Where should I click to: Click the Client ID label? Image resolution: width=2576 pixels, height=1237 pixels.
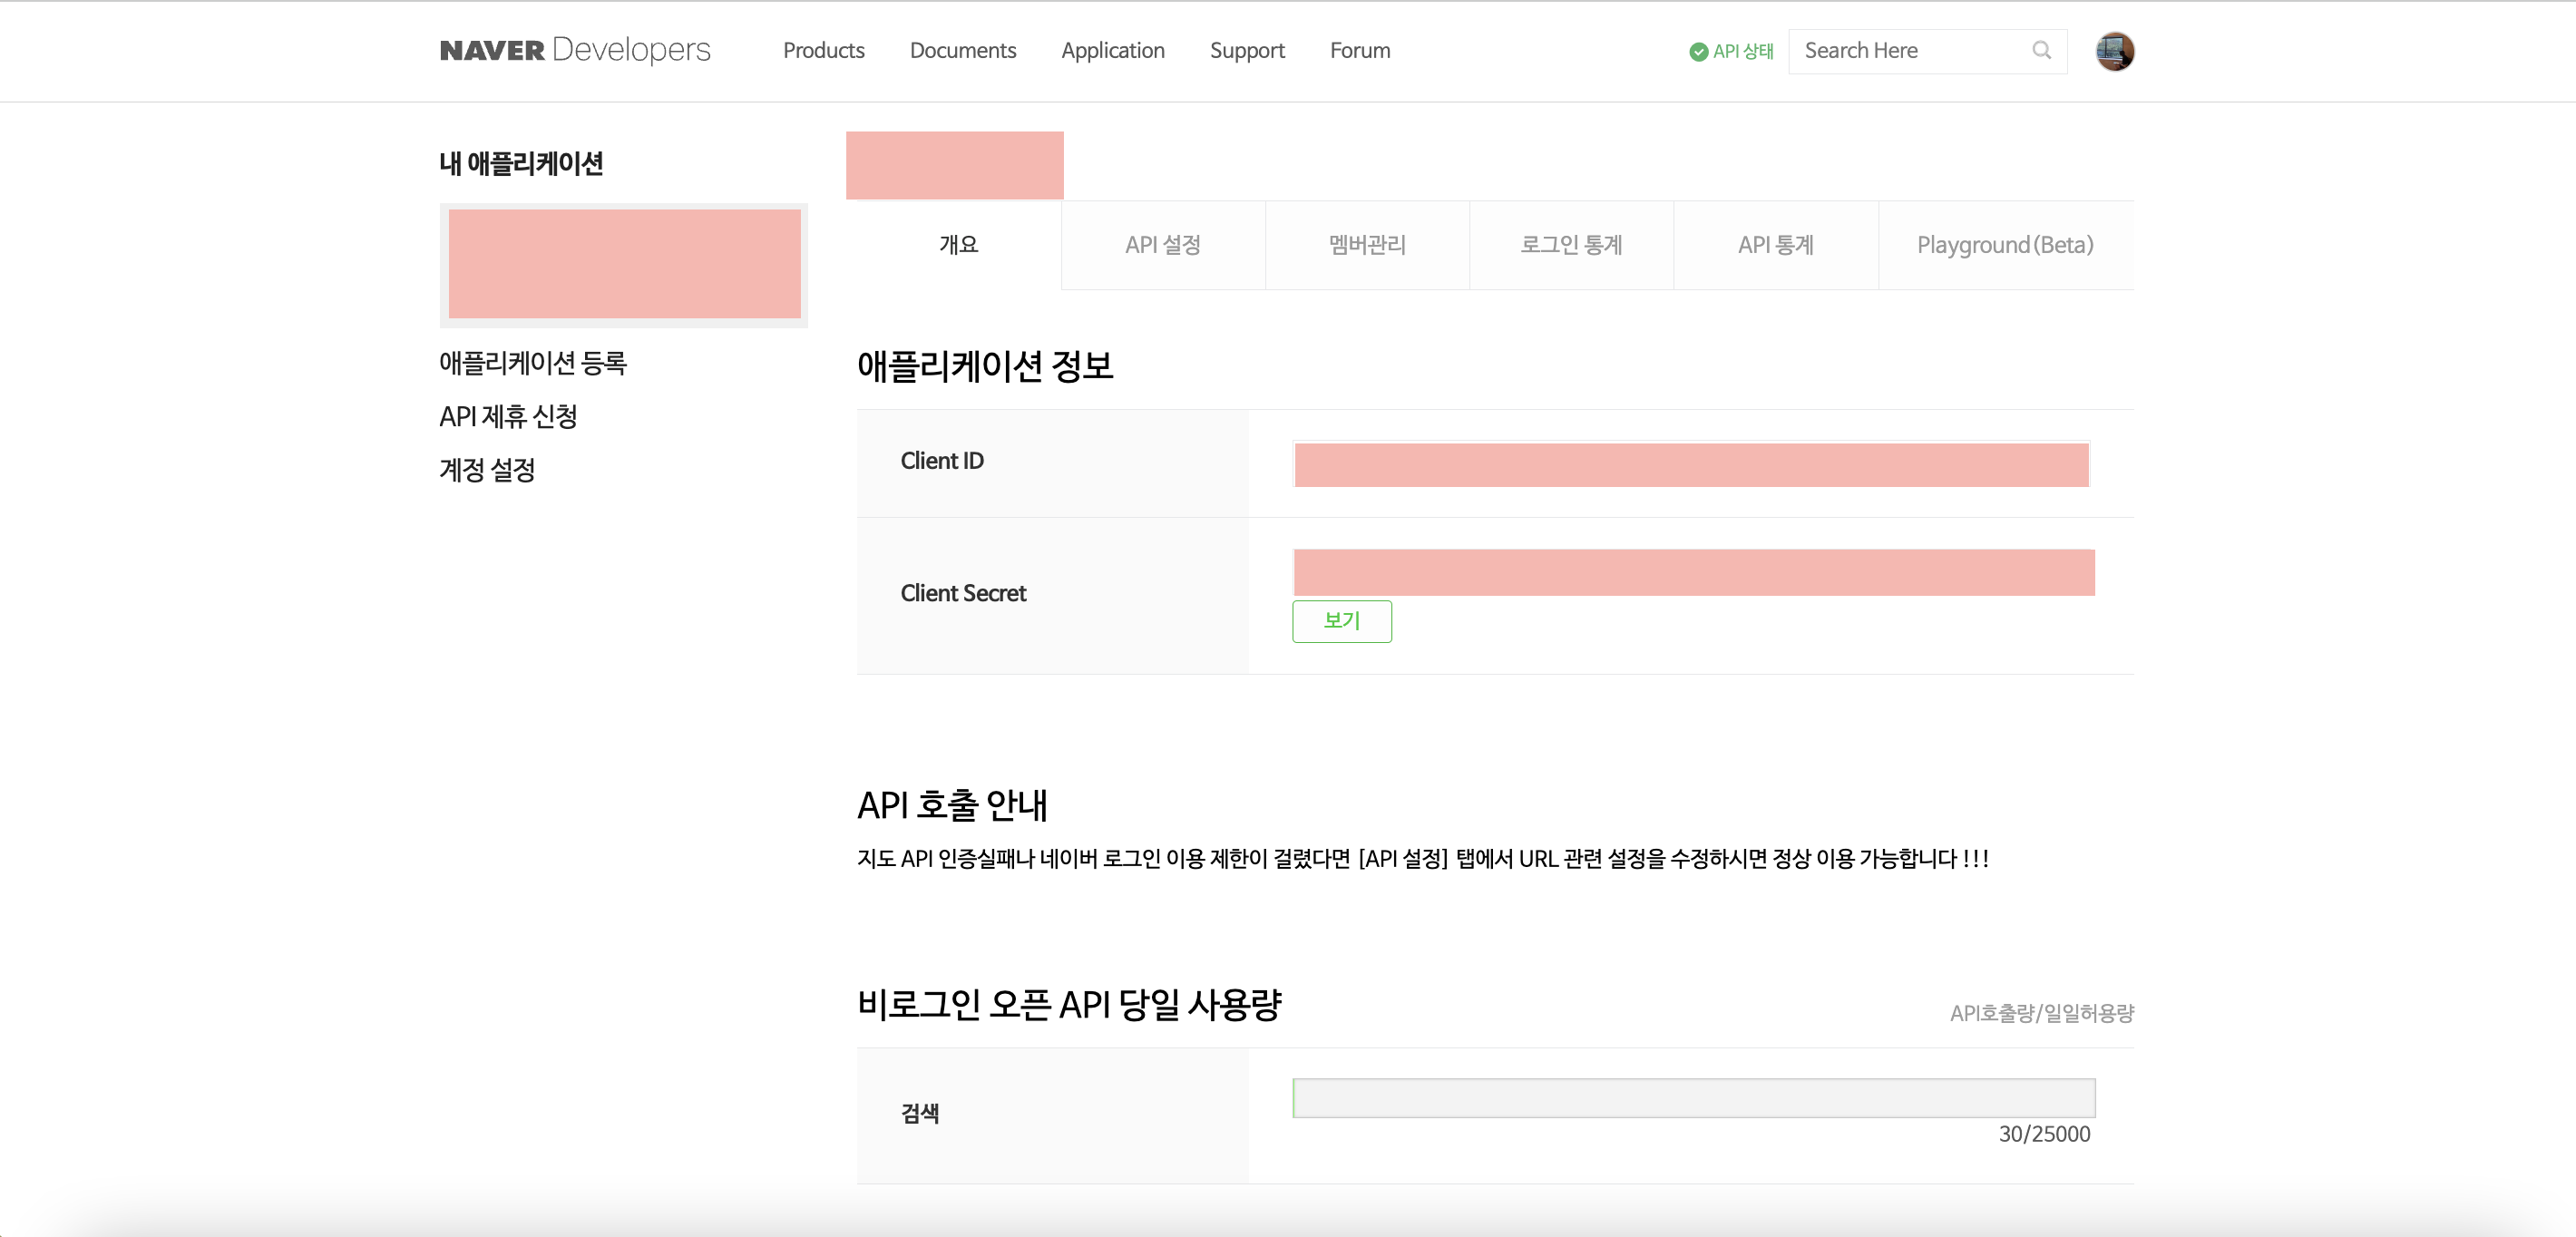tap(942, 461)
